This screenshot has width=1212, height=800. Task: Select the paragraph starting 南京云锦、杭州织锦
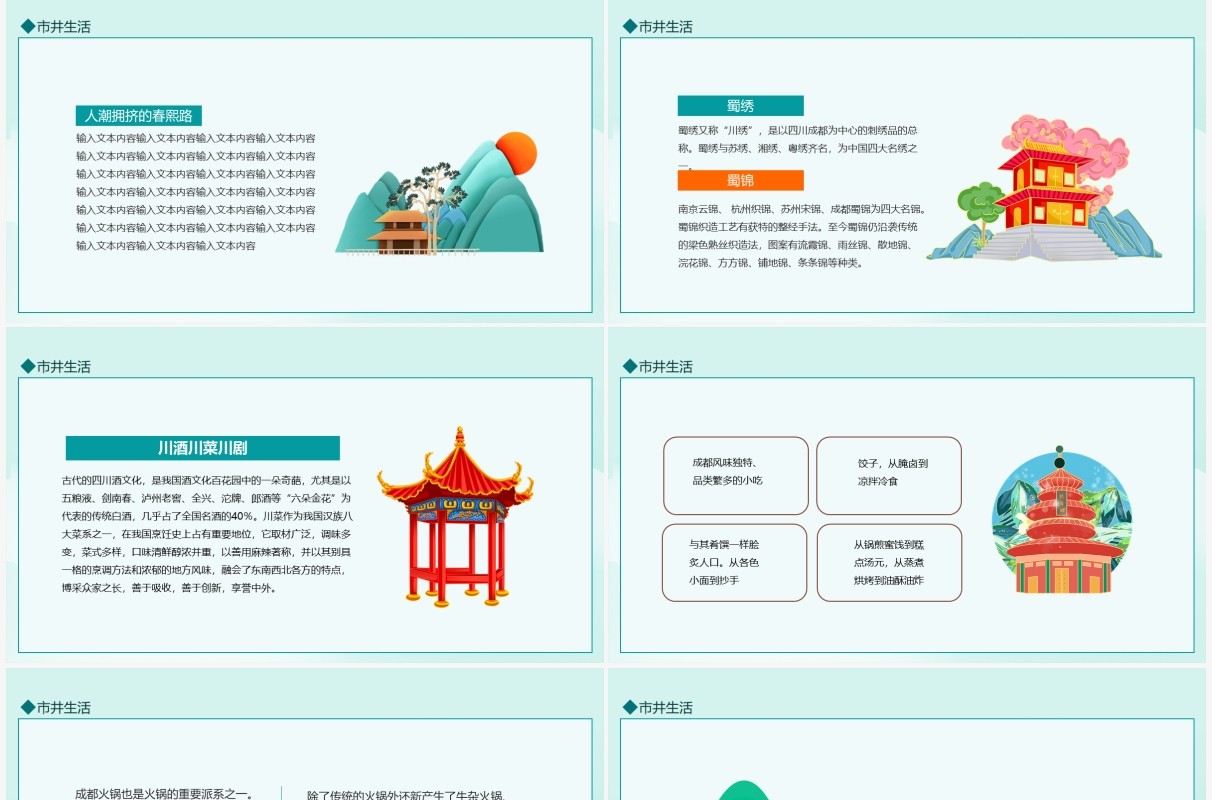pos(802,236)
